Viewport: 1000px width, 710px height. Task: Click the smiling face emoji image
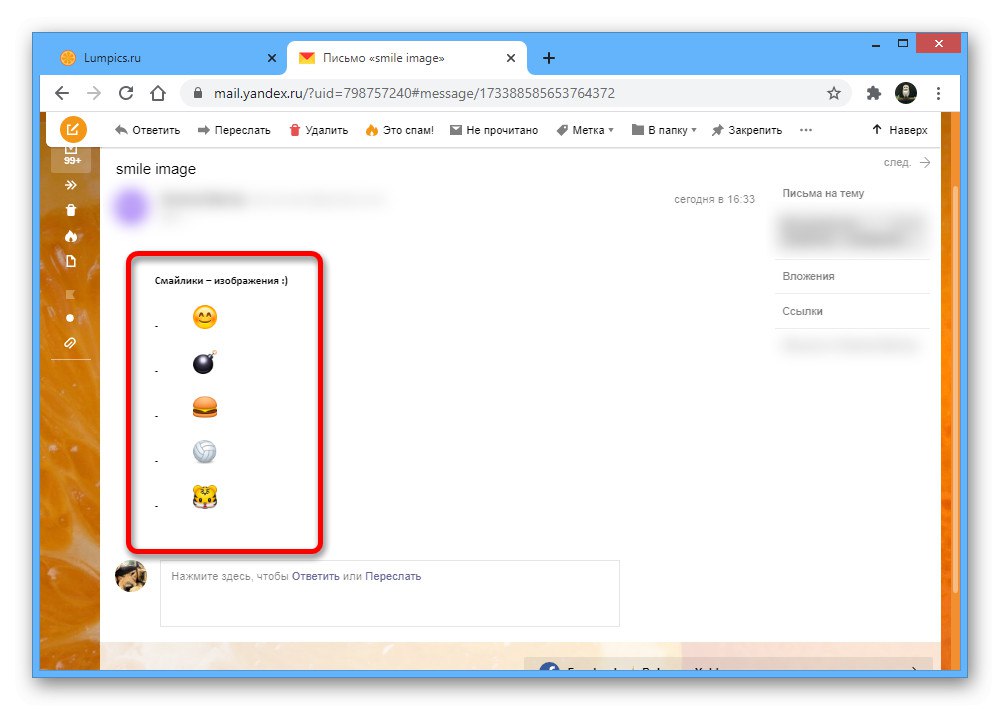point(205,317)
